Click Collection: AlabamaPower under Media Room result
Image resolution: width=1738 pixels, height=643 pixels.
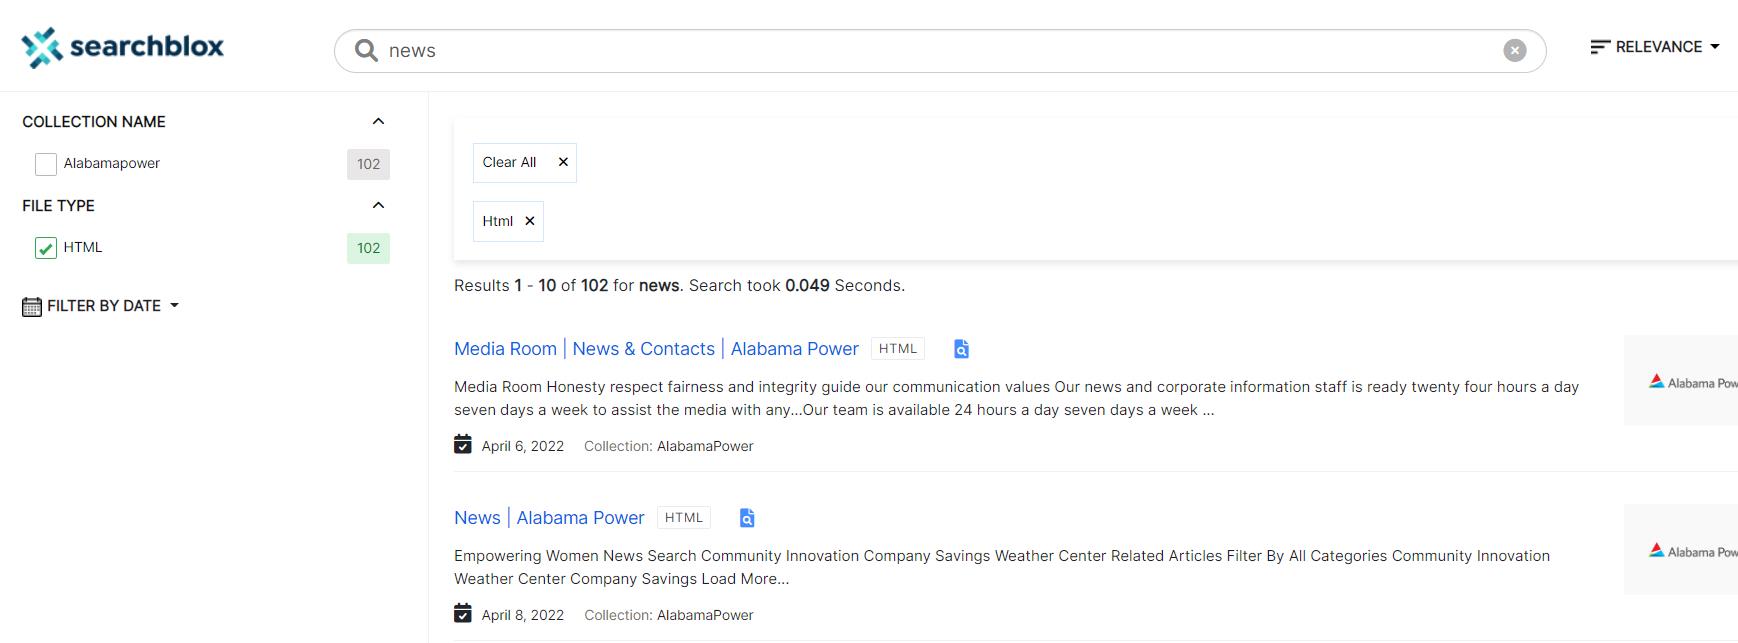coord(669,446)
